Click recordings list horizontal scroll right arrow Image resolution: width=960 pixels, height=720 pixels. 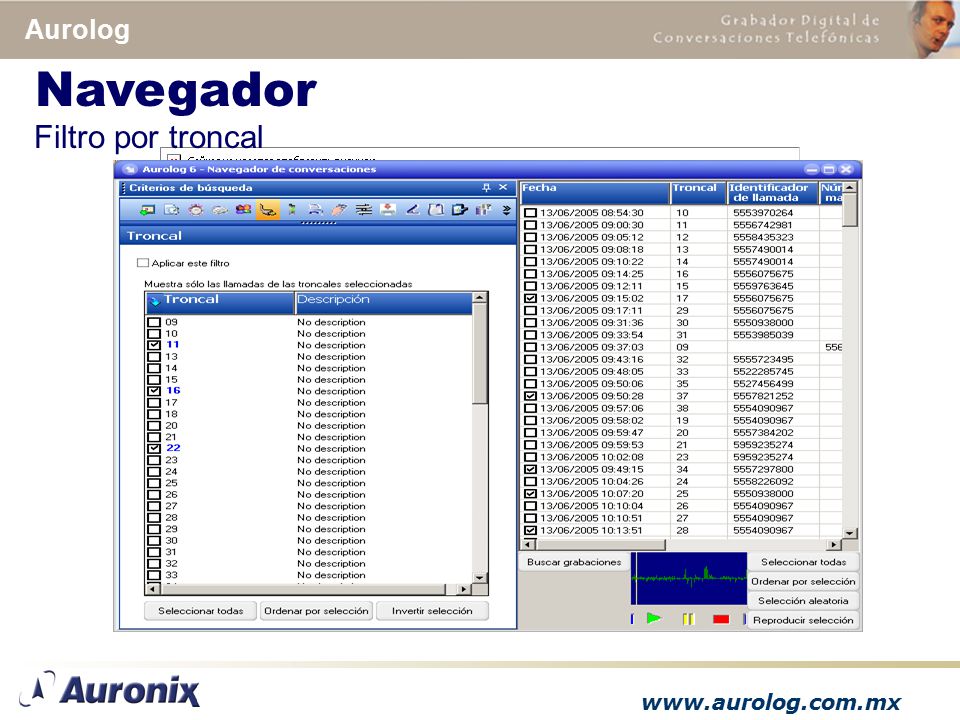pos(833,544)
